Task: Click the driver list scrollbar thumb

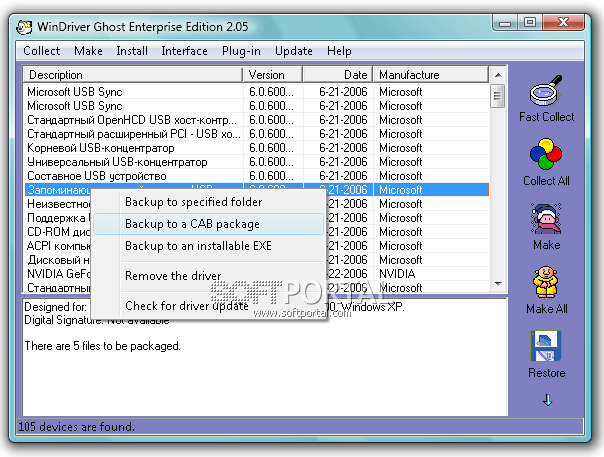Action: click(x=497, y=96)
